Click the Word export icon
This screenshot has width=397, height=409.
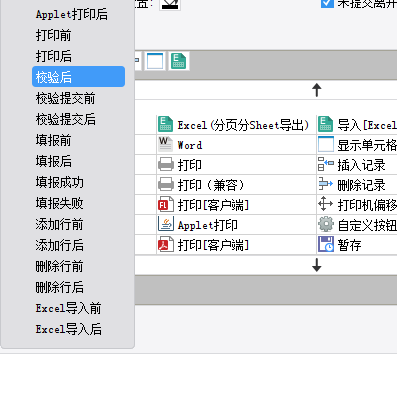[x=165, y=144]
